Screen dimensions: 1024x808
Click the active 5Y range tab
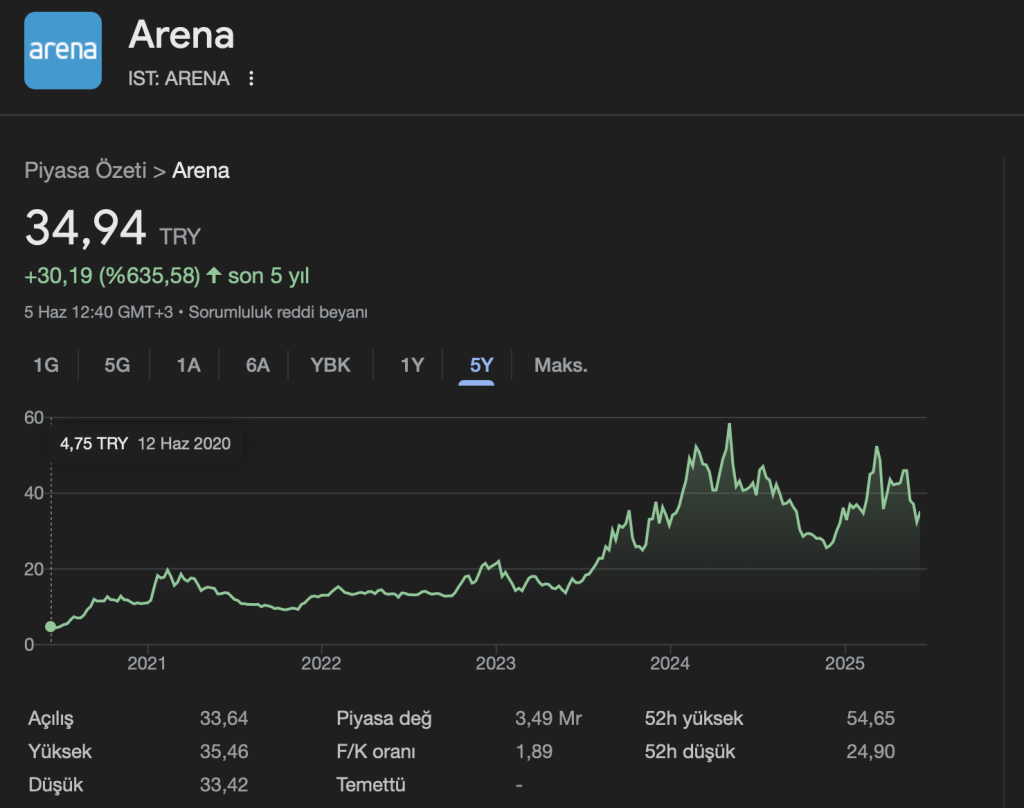pyautogui.click(x=482, y=365)
